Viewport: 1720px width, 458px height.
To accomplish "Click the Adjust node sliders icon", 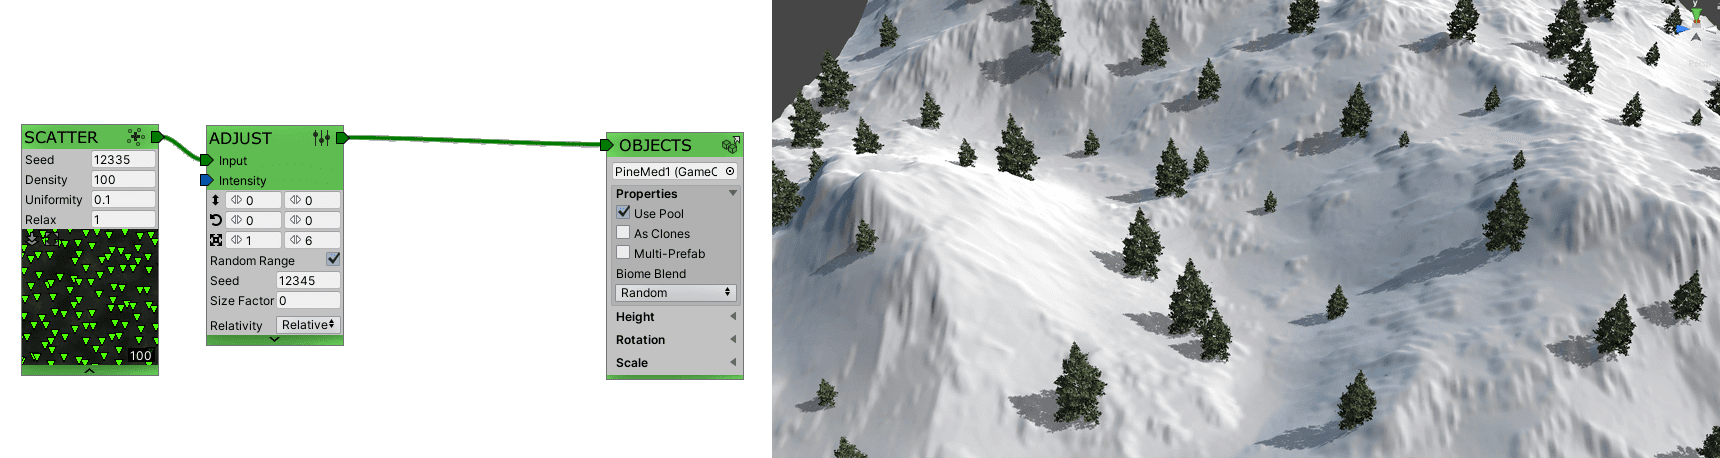I will (321, 138).
